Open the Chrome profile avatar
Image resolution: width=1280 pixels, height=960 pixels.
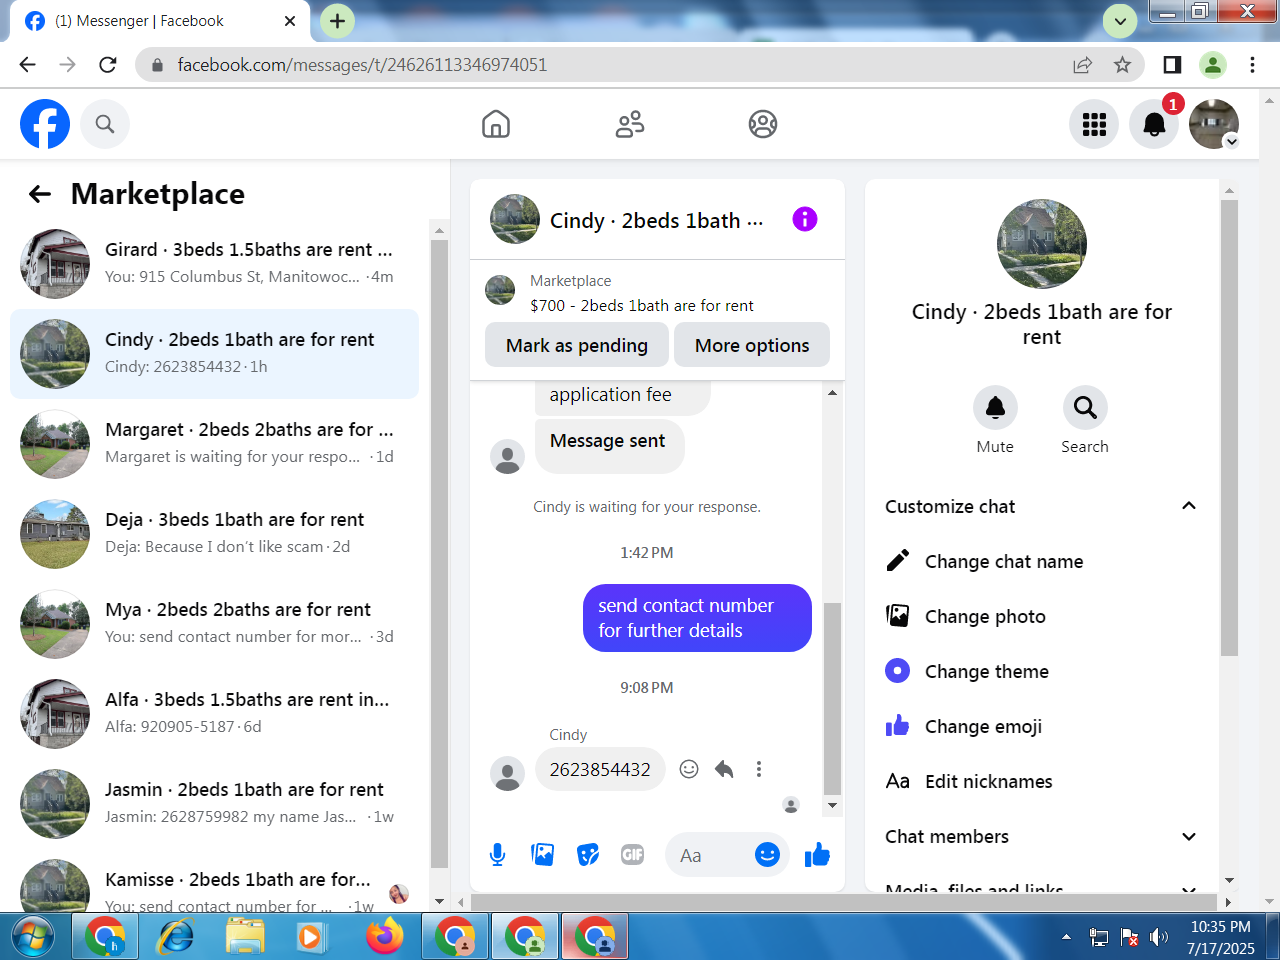click(1212, 65)
